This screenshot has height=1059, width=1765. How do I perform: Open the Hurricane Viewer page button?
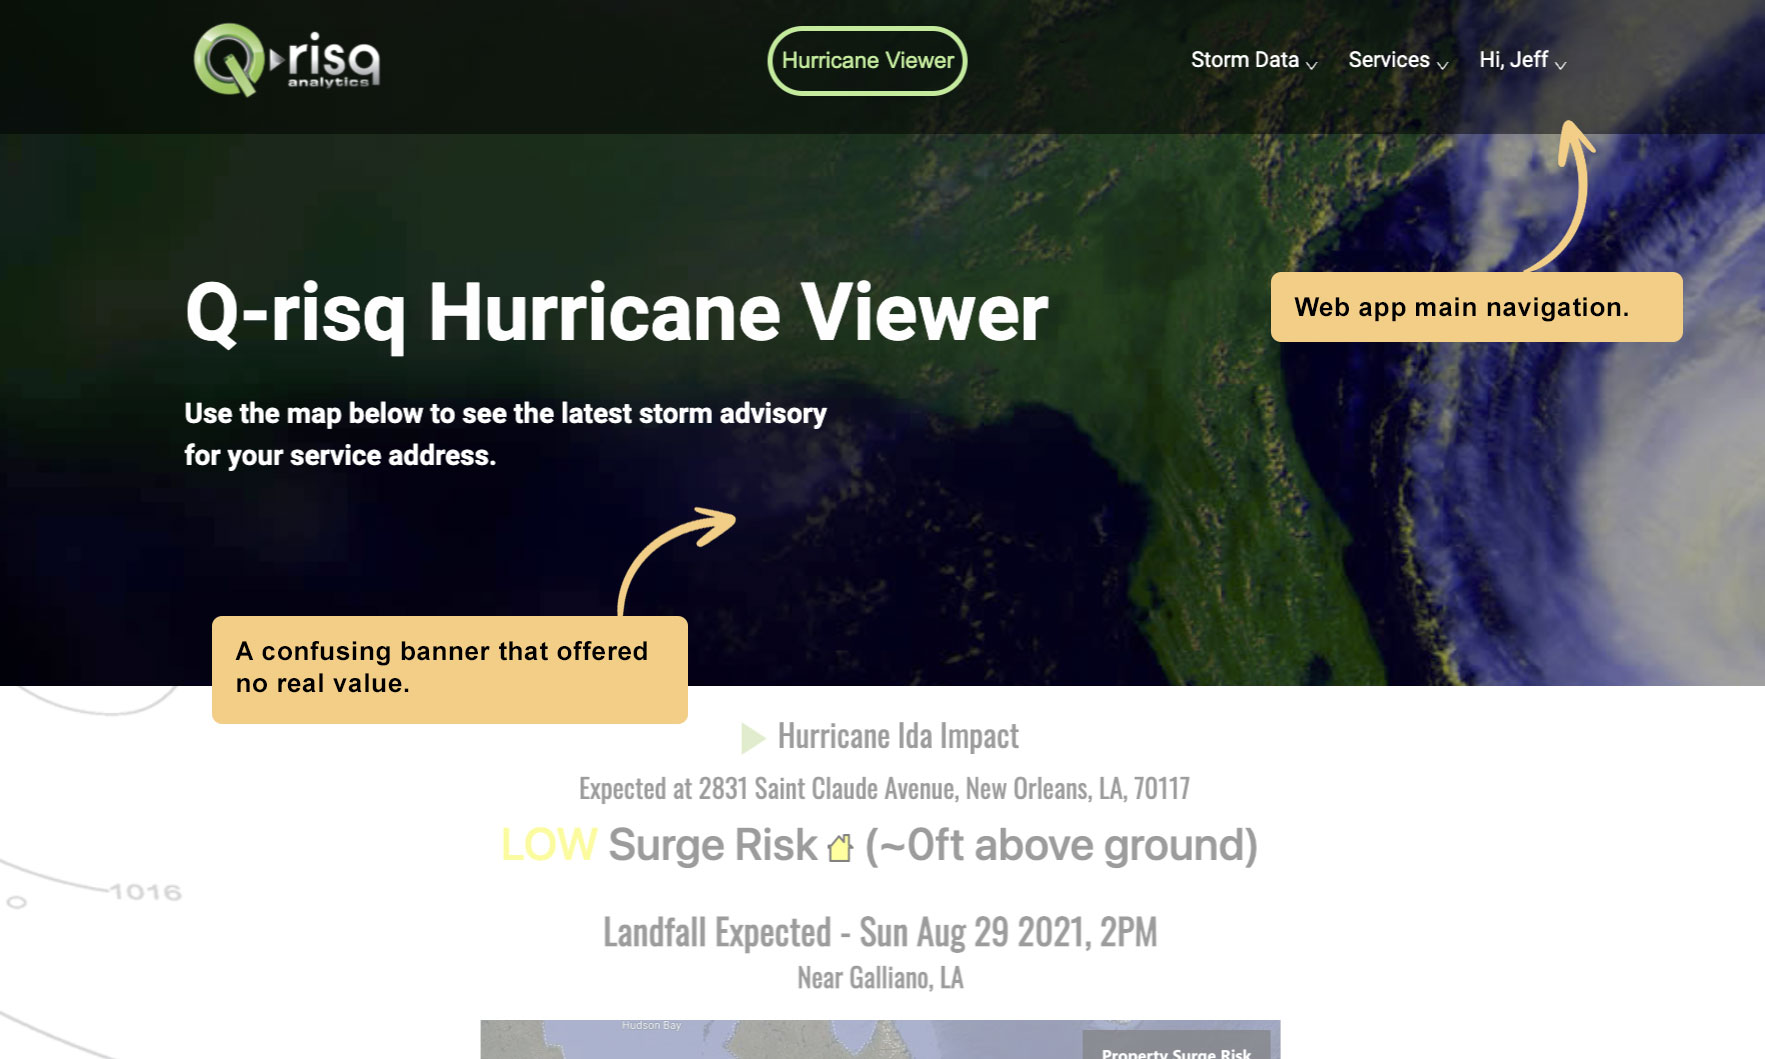[867, 61]
